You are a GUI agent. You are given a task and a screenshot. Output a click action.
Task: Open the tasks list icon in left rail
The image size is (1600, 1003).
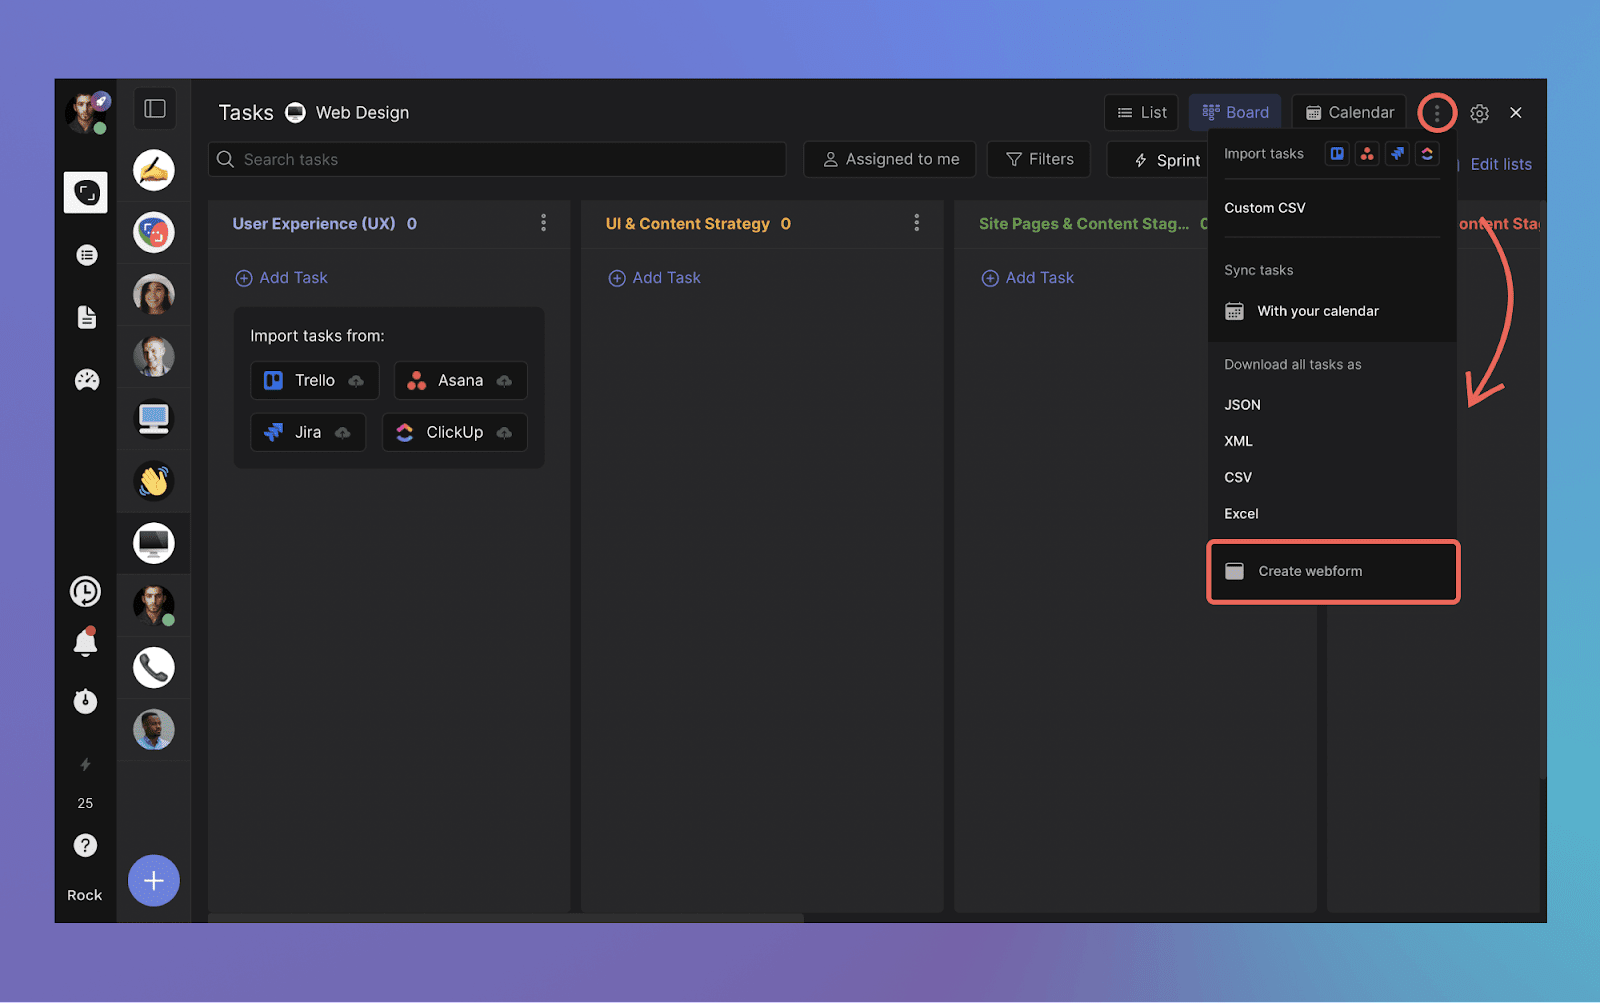pyautogui.click(x=87, y=255)
